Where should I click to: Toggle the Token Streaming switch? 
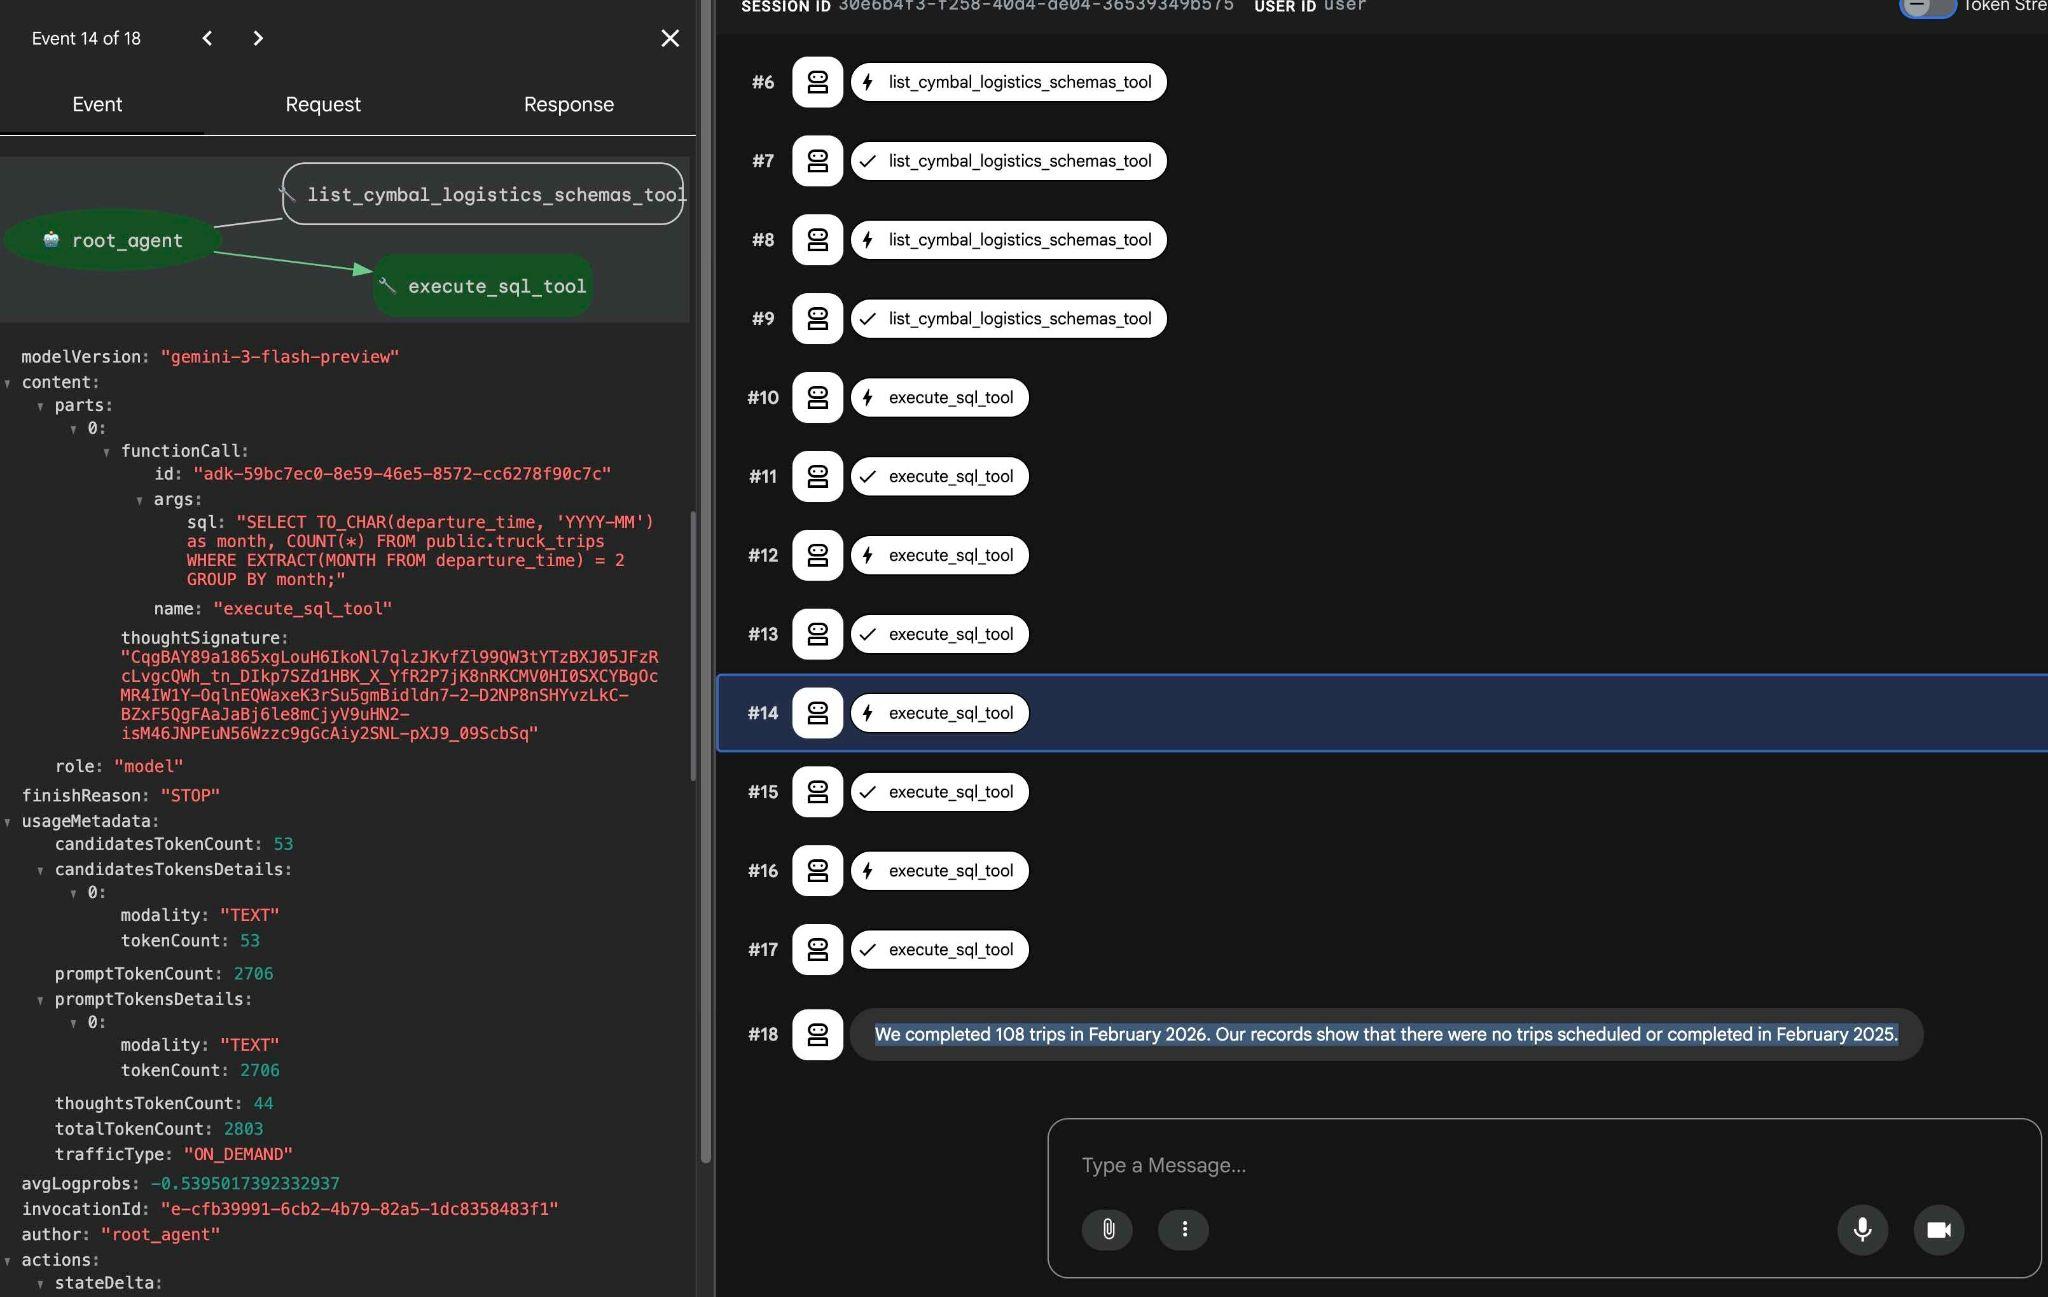tap(1926, 7)
